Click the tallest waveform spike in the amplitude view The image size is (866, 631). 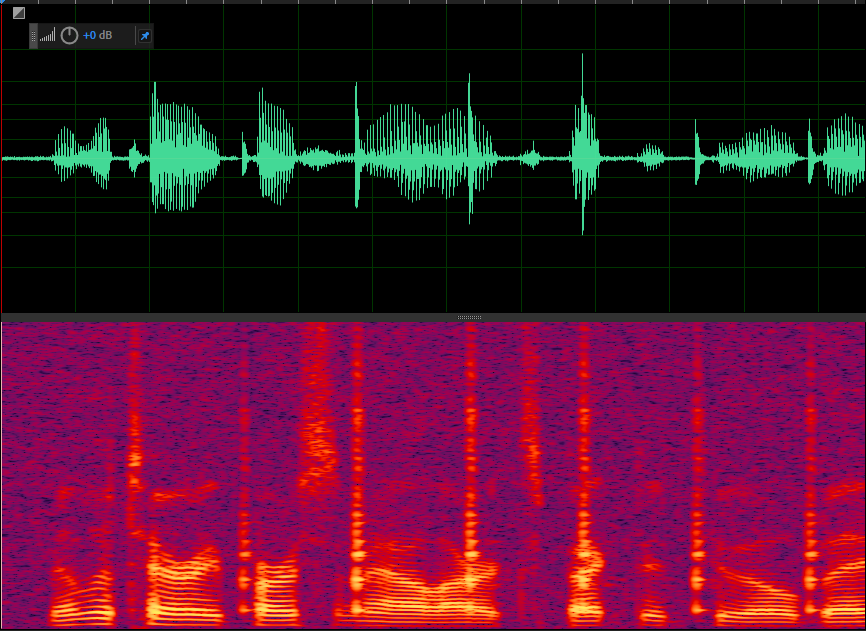pos(583,150)
